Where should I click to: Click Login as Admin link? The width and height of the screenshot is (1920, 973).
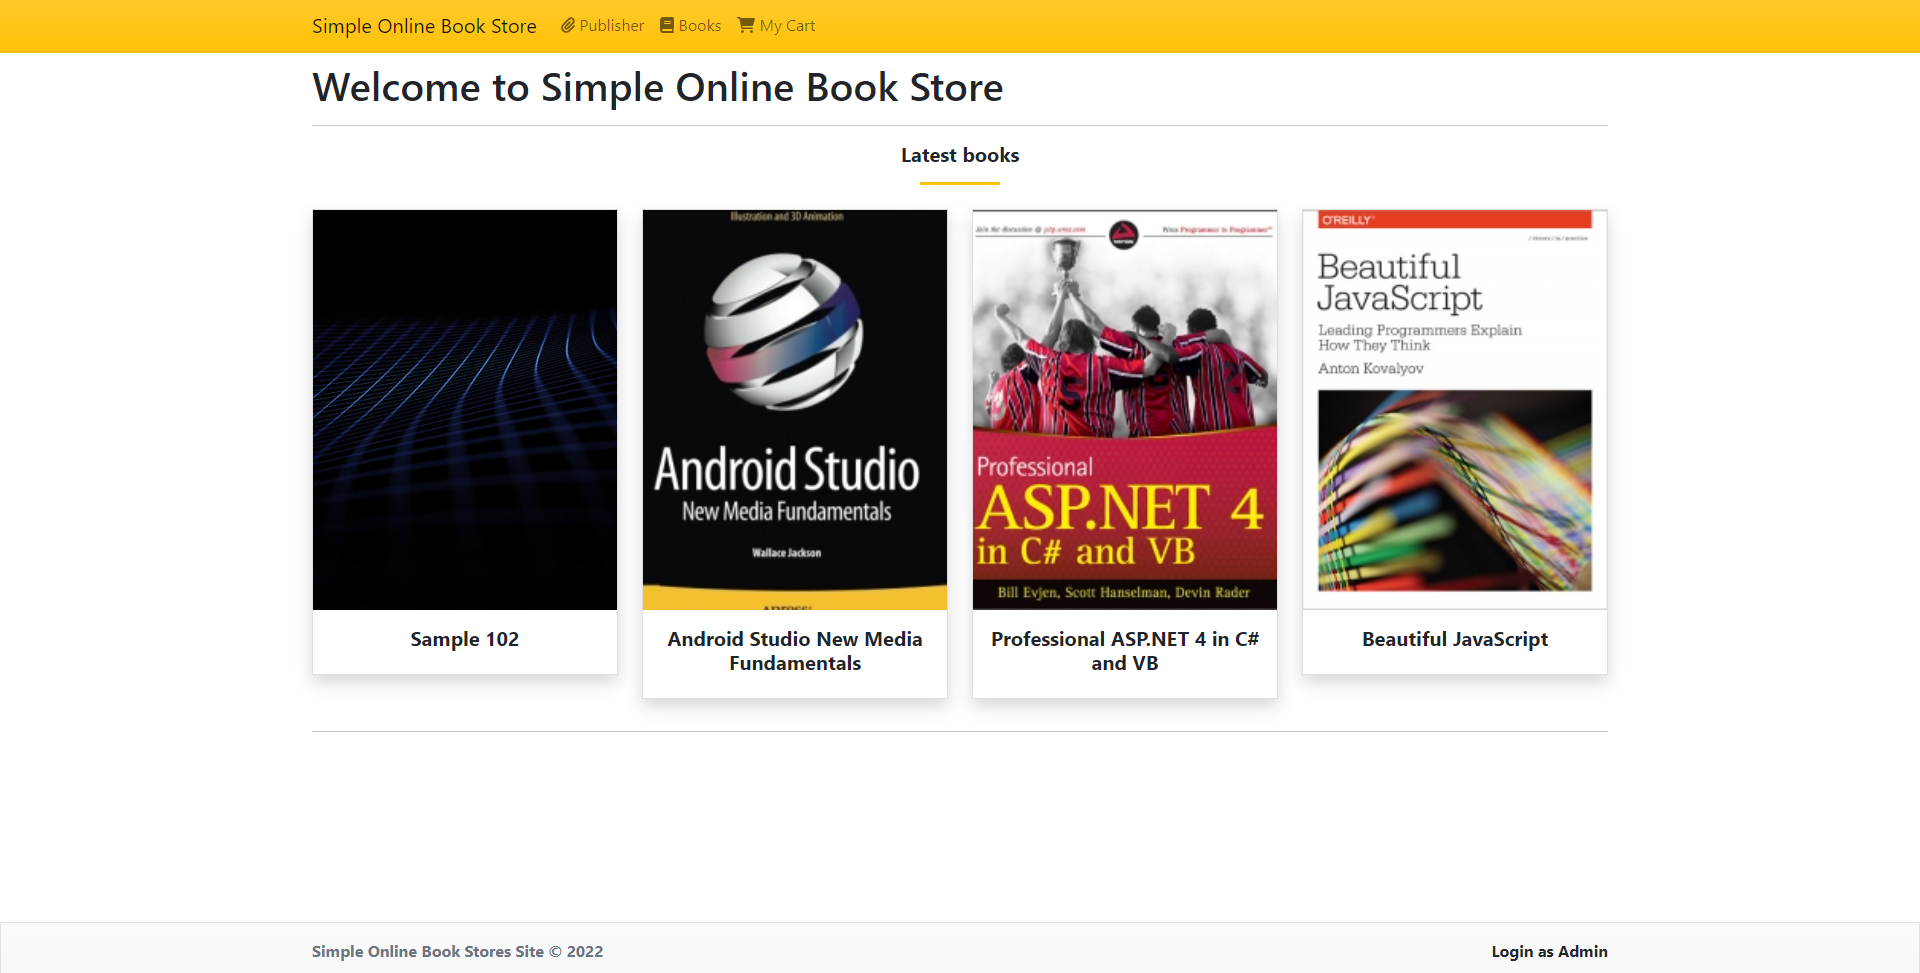point(1549,951)
